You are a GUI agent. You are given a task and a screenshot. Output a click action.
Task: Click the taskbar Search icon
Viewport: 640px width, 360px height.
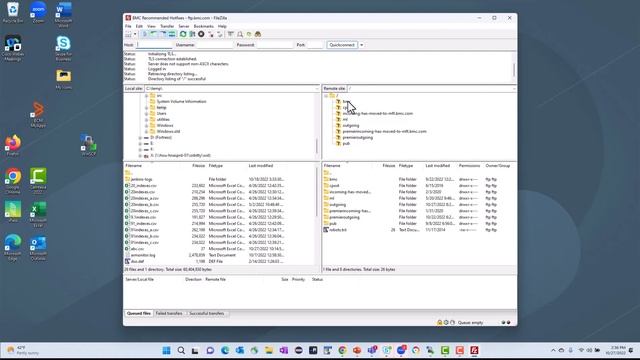pos(181,350)
